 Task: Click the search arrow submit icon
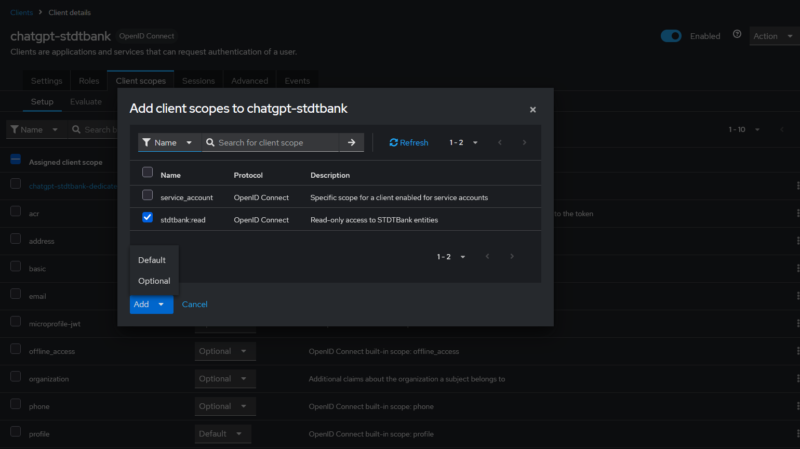[x=352, y=142]
